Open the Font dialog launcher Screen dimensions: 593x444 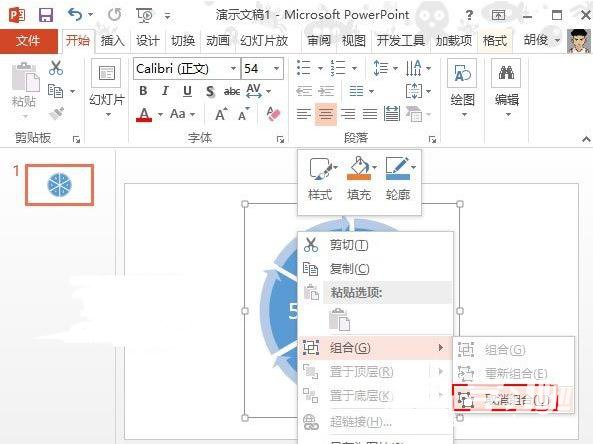coord(280,140)
